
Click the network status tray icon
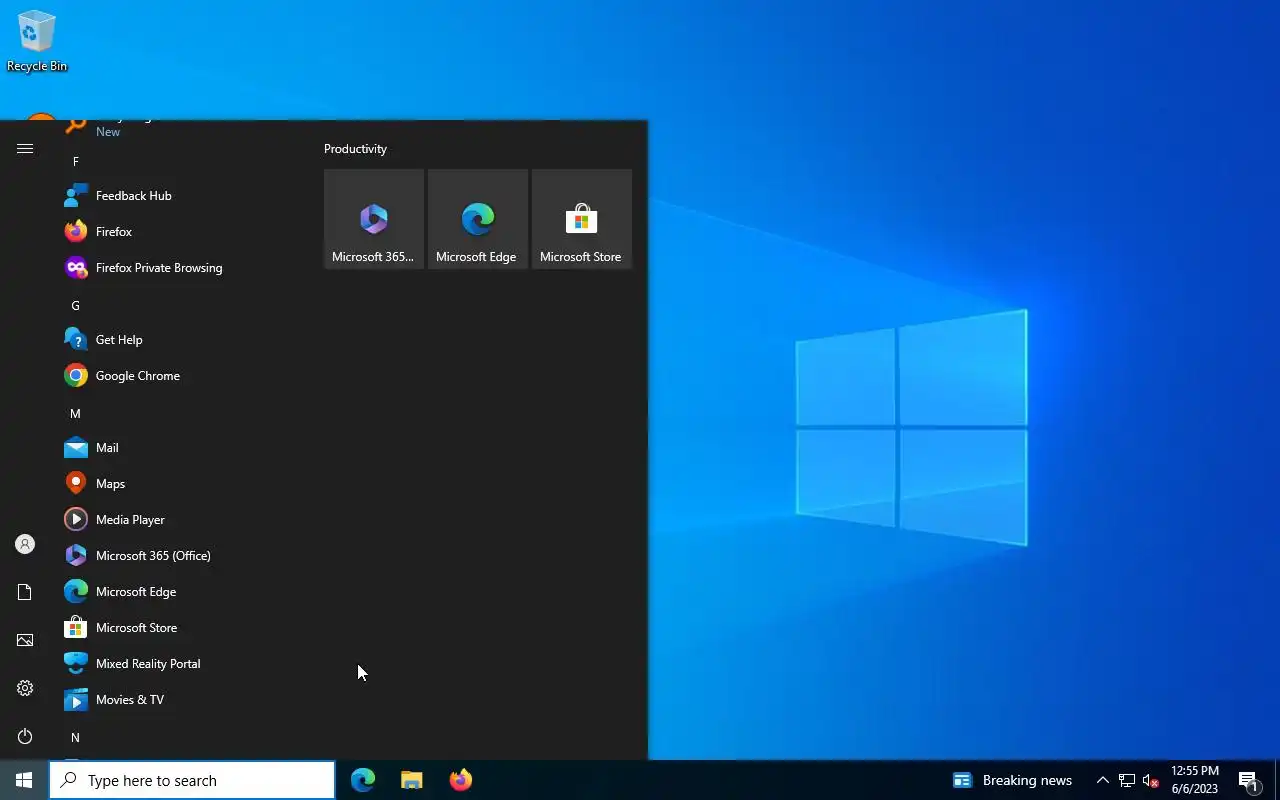click(x=1127, y=780)
